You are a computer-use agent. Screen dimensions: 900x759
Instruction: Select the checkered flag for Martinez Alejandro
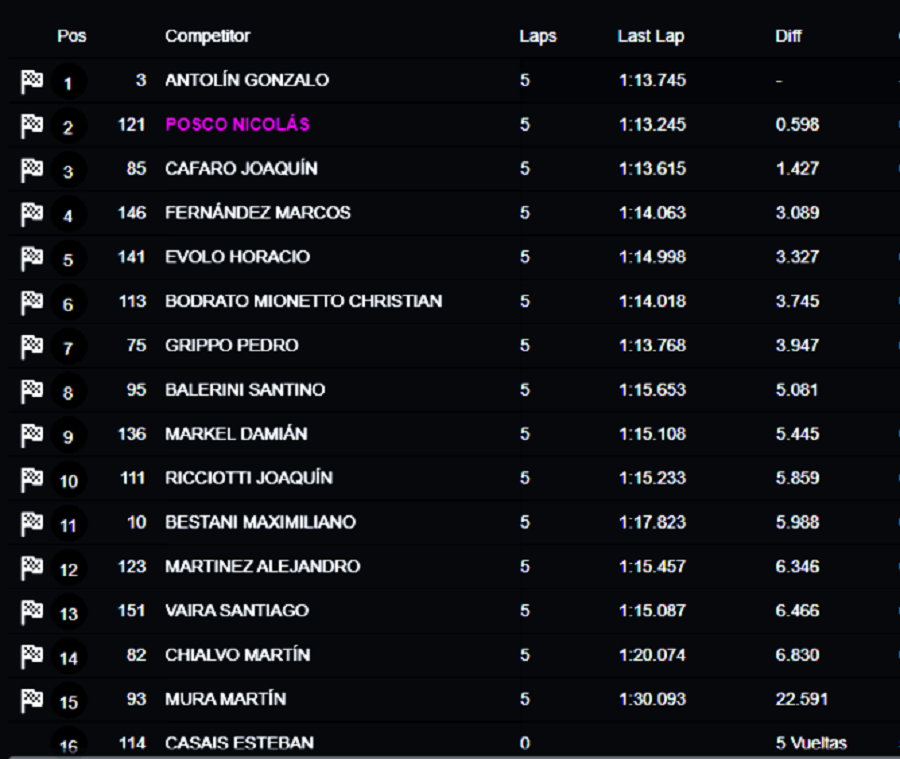pyautogui.click(x=32, y=567)
